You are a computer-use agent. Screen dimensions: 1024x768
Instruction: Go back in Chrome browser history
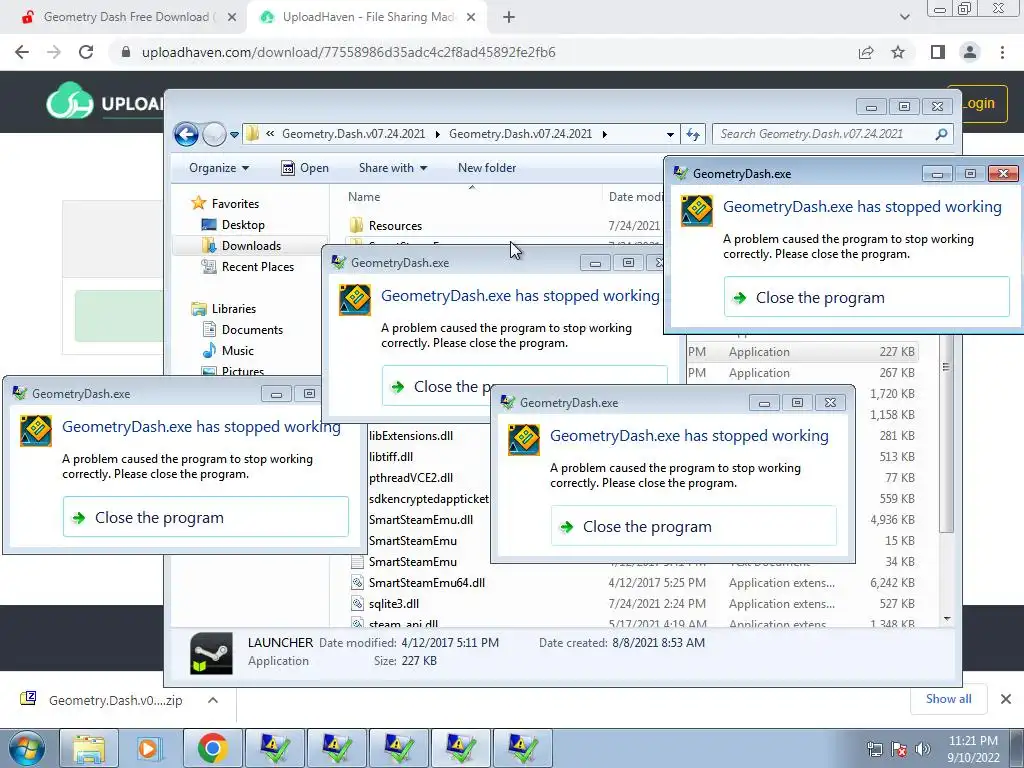22,52
